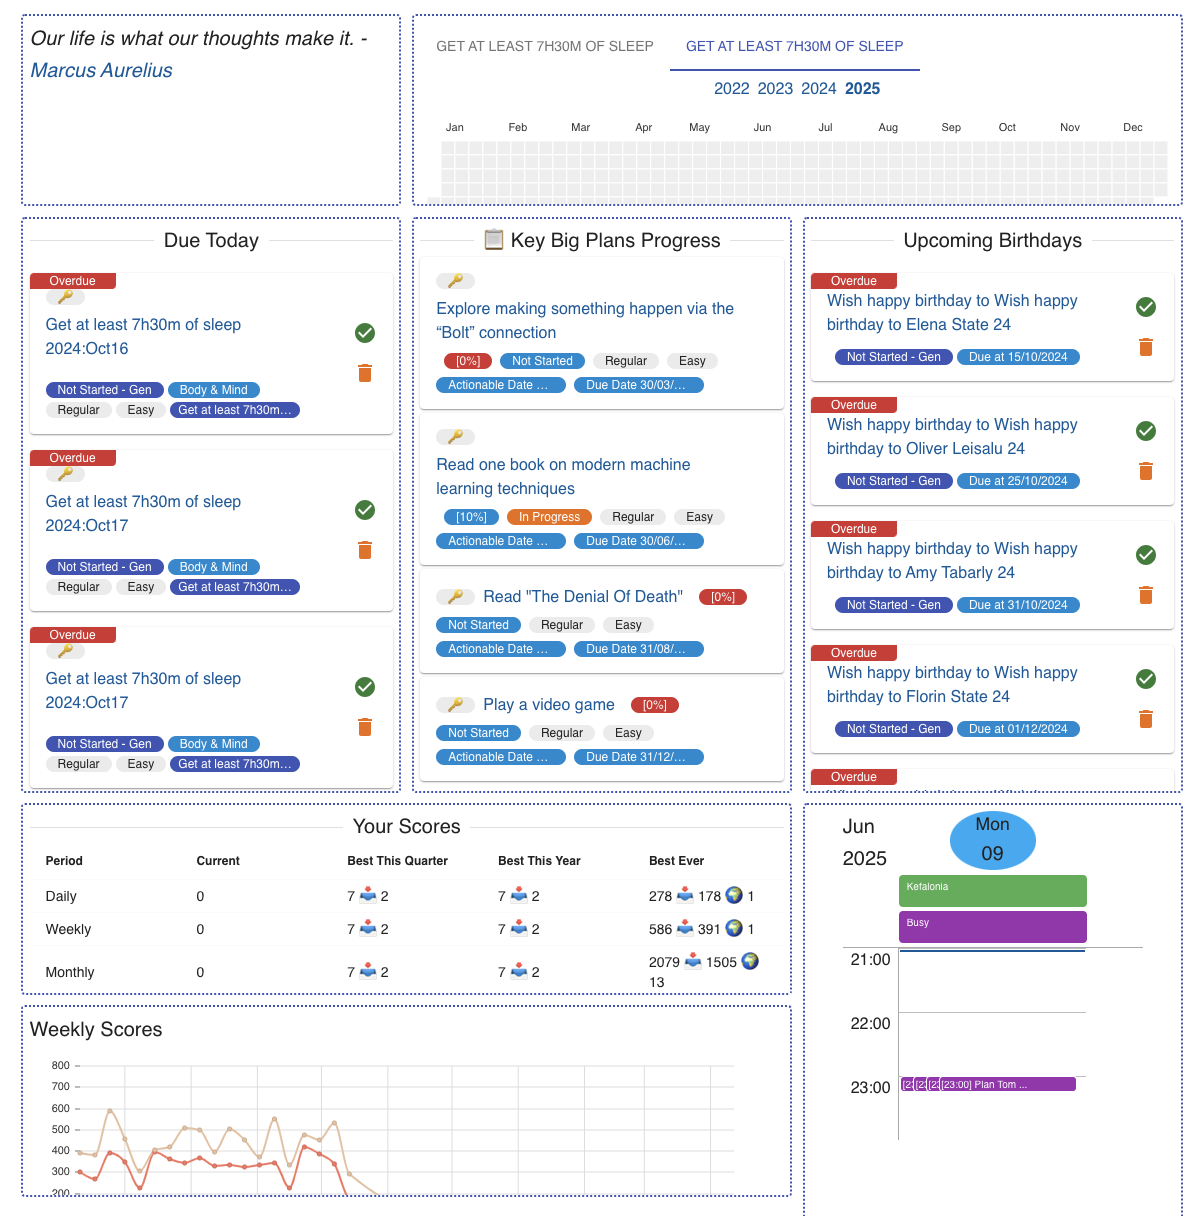Show 2022 in the sleep heatmap
1198x1216 pixels.
coord(731,89)
